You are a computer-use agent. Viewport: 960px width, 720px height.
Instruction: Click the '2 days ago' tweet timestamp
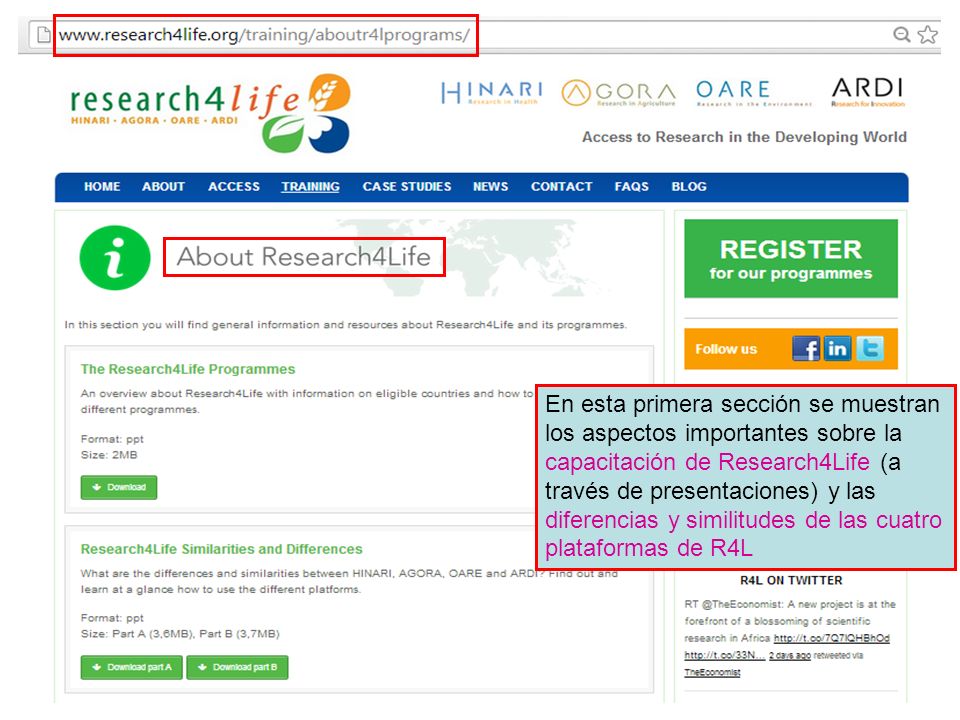tap(790, 656)
